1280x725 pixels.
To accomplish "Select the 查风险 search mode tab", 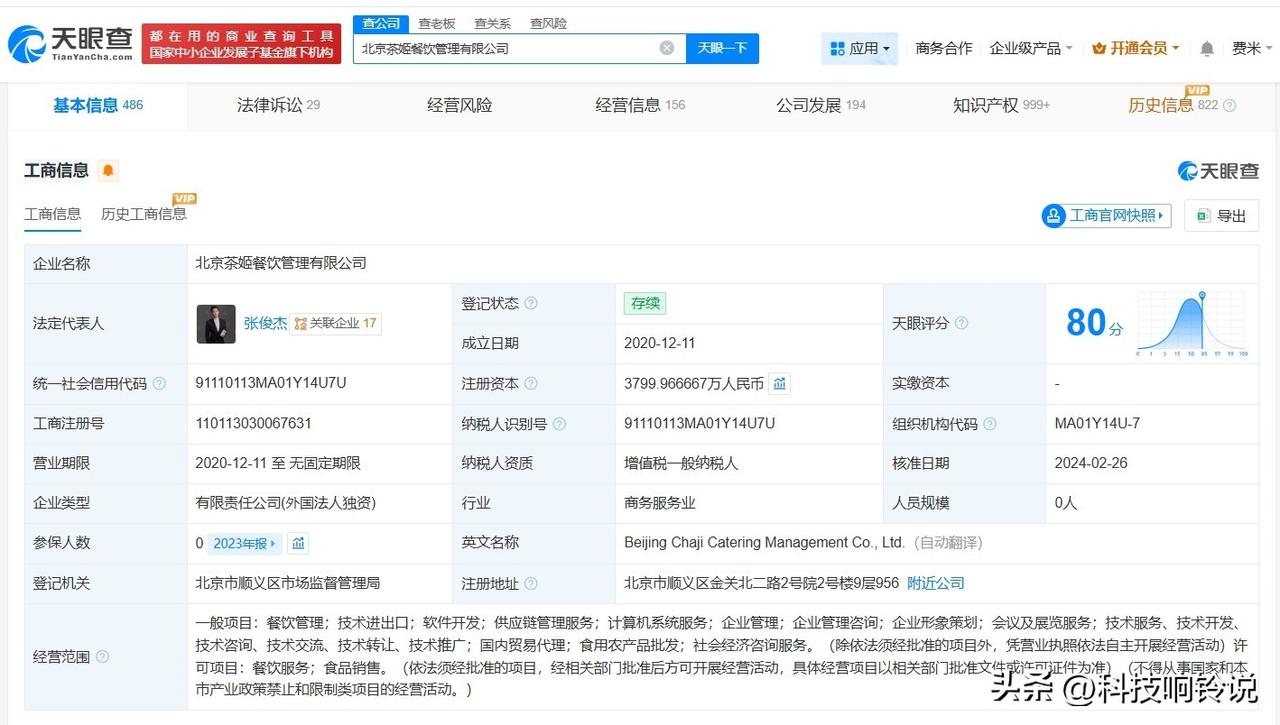I will pos(548,23).
